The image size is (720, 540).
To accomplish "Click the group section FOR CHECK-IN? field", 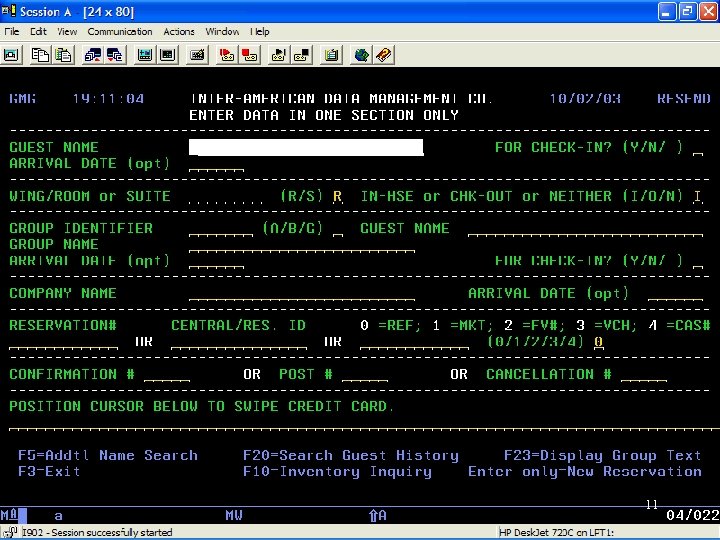I will tap(698, 261).
